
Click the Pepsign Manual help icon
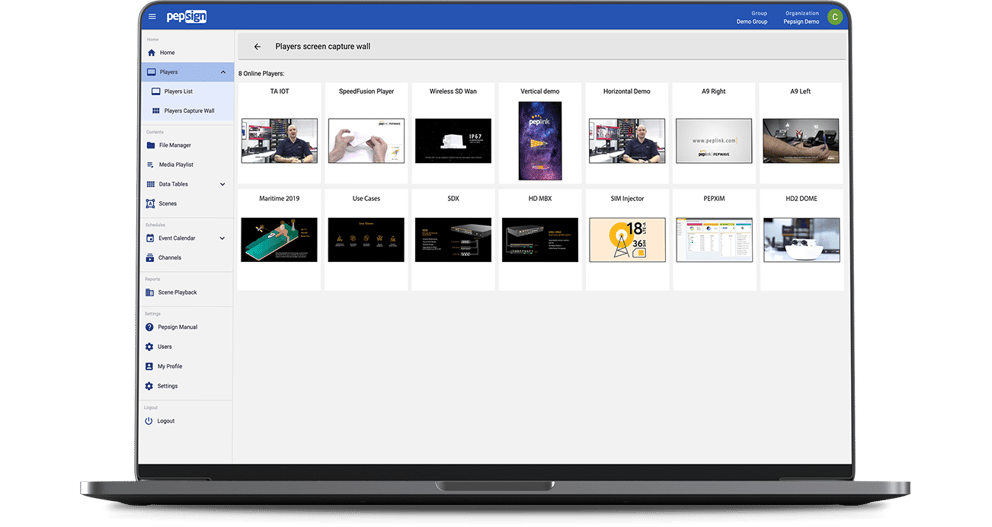tap(149, 327)
